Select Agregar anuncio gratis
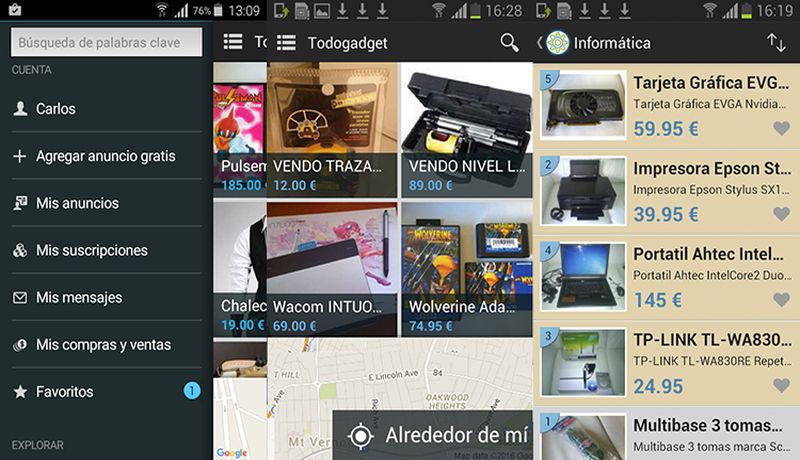This screenshot has height=460, width=800. pyautogui.click(x=106, y=156)
